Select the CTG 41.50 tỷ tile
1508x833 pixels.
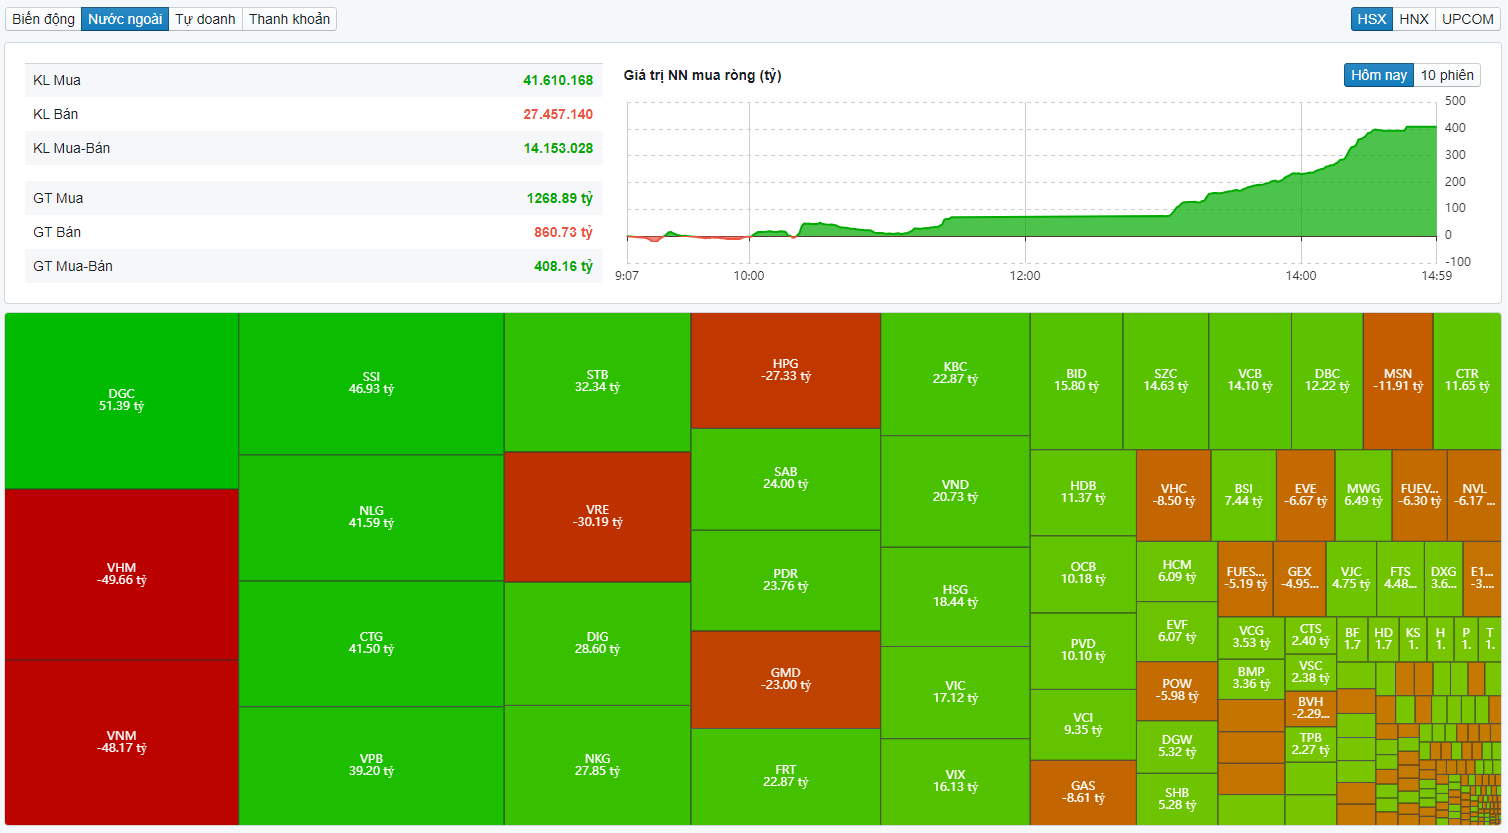(371, 643)
